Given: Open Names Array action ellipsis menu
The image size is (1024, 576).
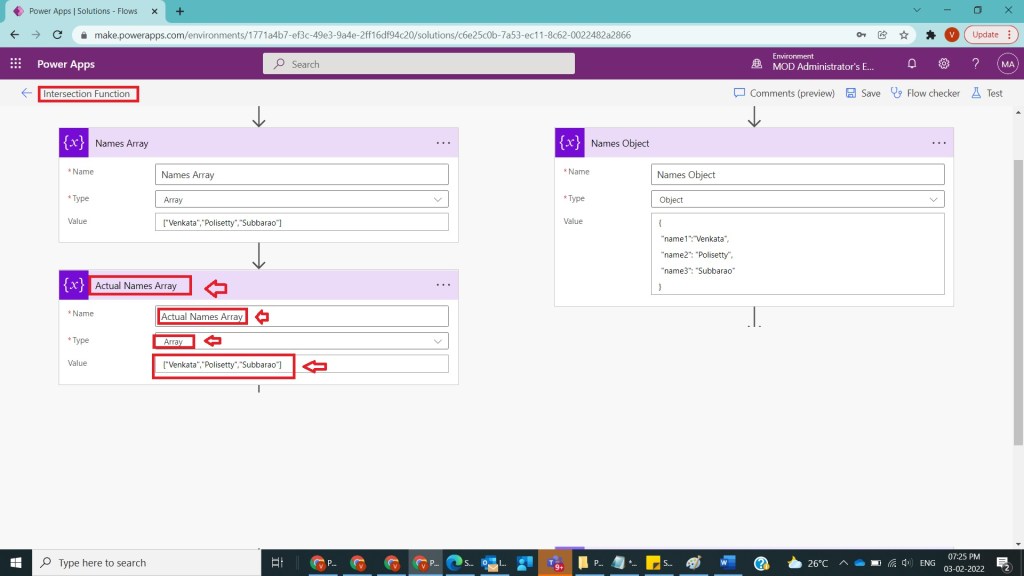Looking at the screenshot, I should point(443,143).
